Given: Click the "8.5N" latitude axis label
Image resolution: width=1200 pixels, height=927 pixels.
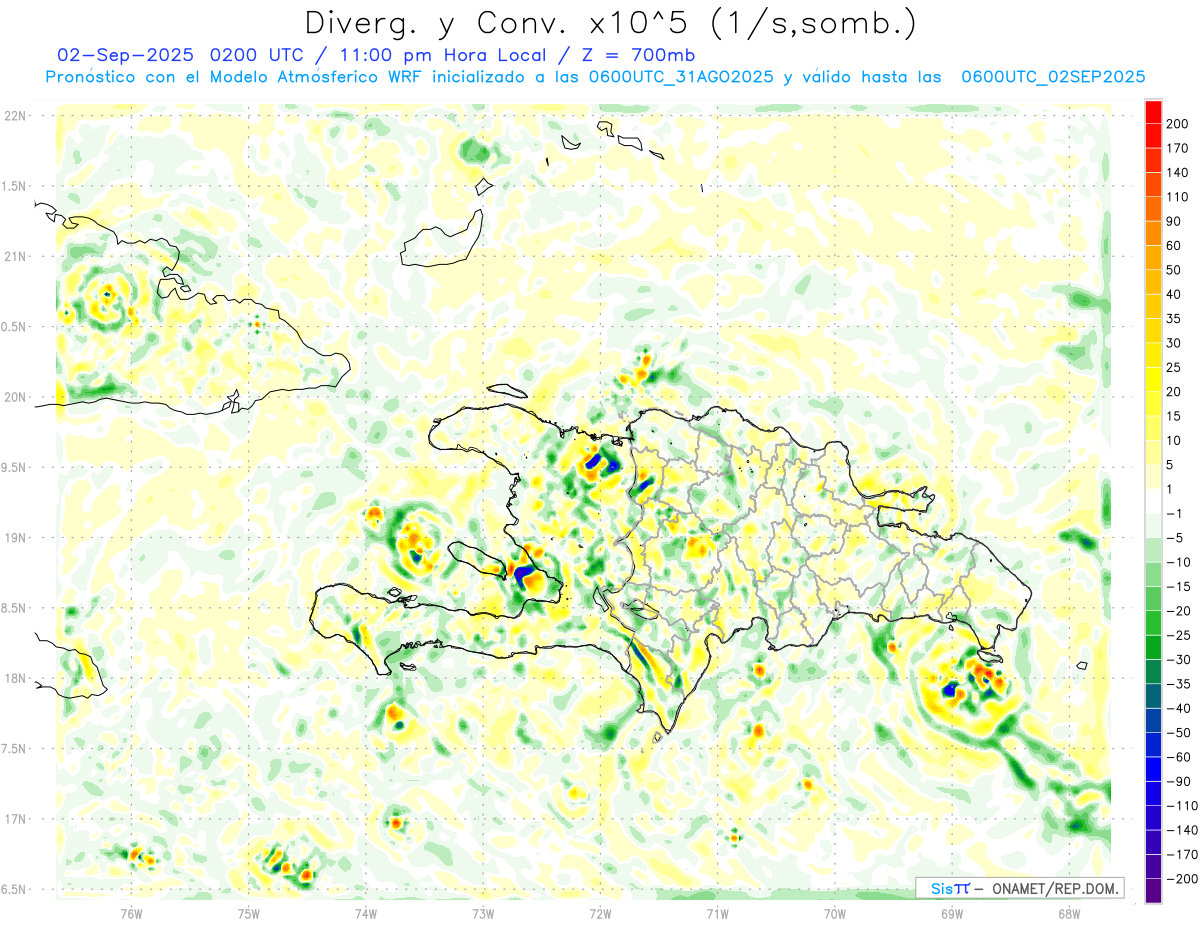Looking at the screenshot, I should (15, 608).
